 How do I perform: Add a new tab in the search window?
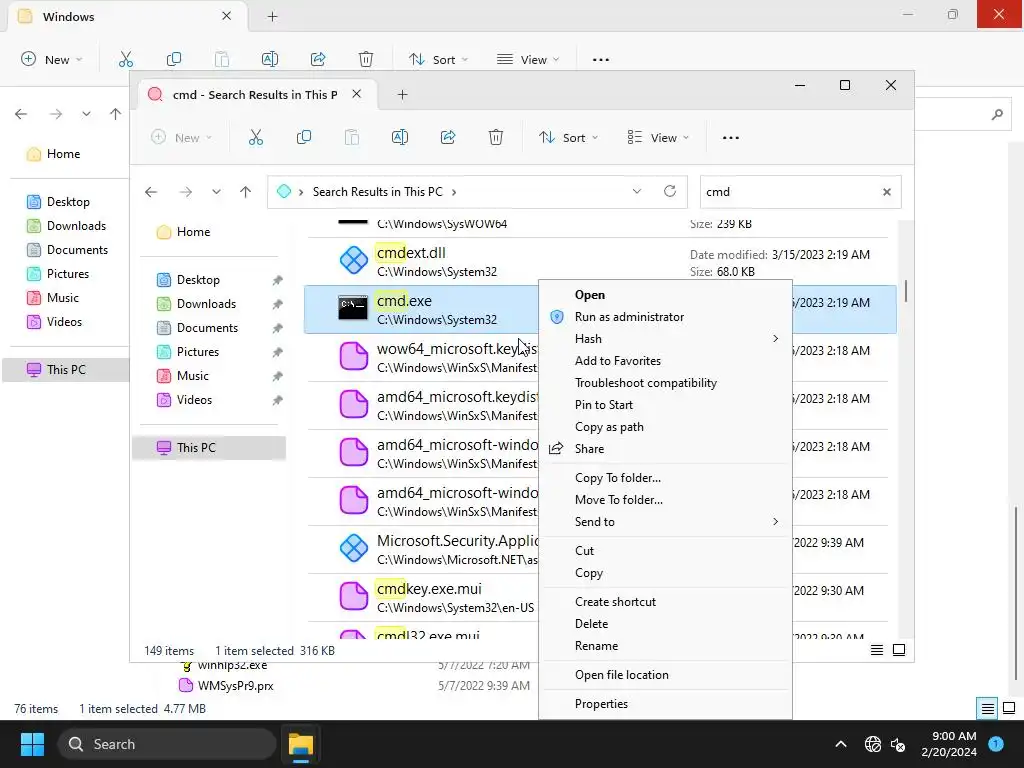click(x=402, y=95)
